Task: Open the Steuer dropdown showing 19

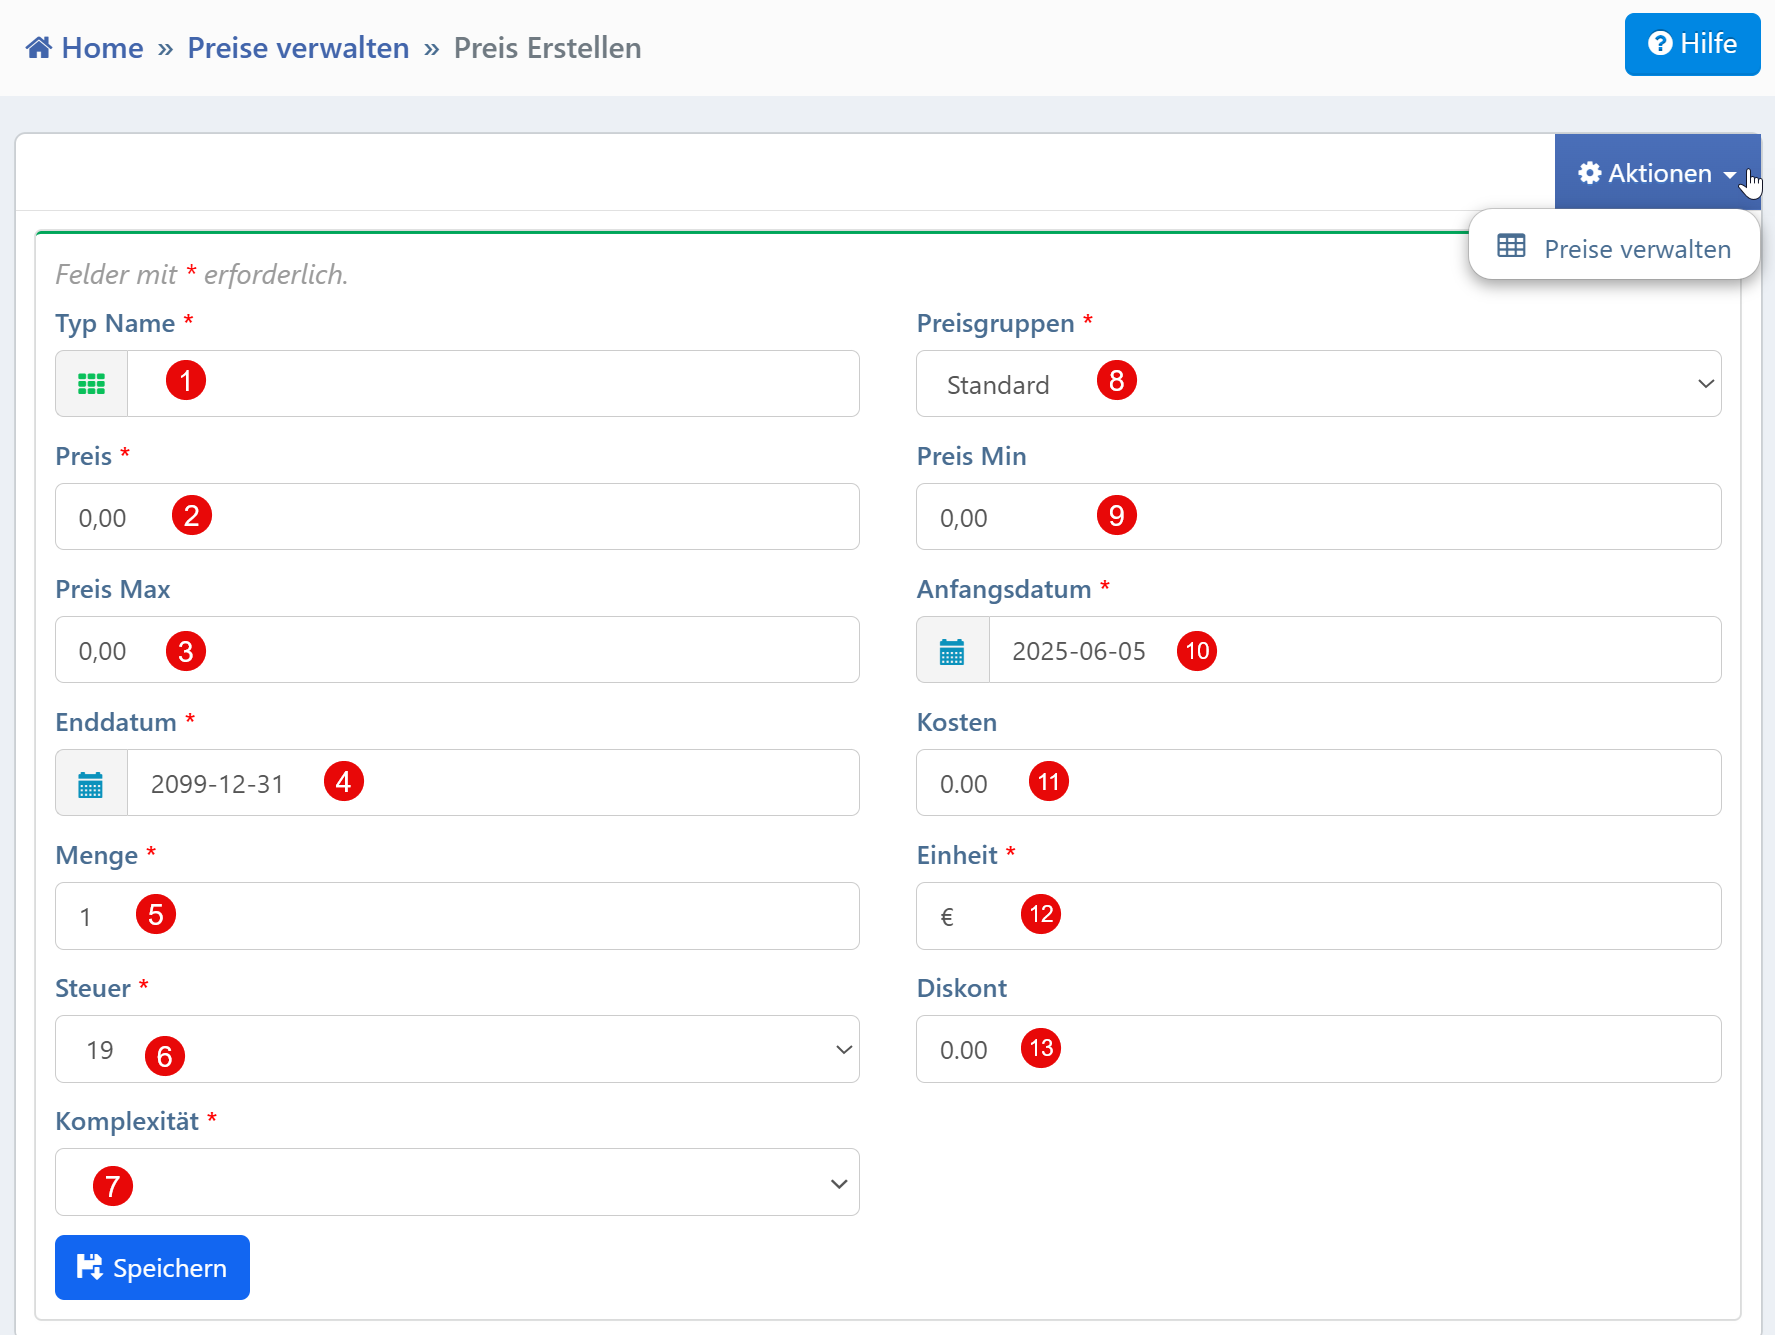Action: tap(457, 1049)
